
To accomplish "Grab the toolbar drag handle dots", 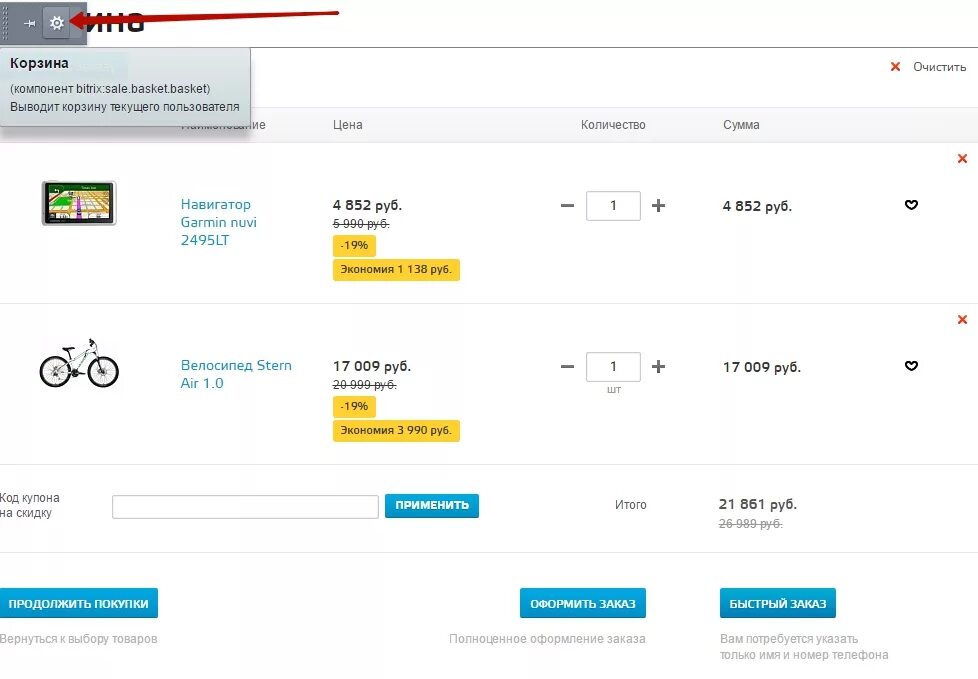I will [6, 23].
